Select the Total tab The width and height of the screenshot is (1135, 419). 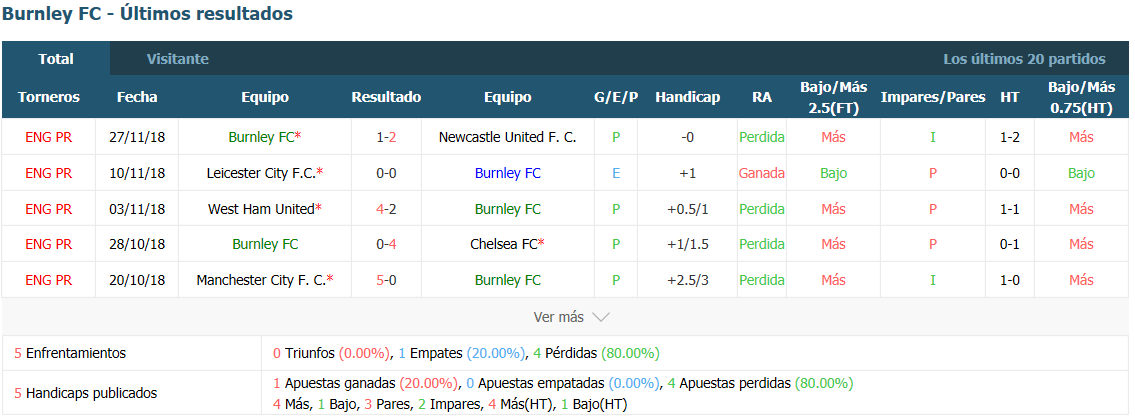click(x=56, y=59)
